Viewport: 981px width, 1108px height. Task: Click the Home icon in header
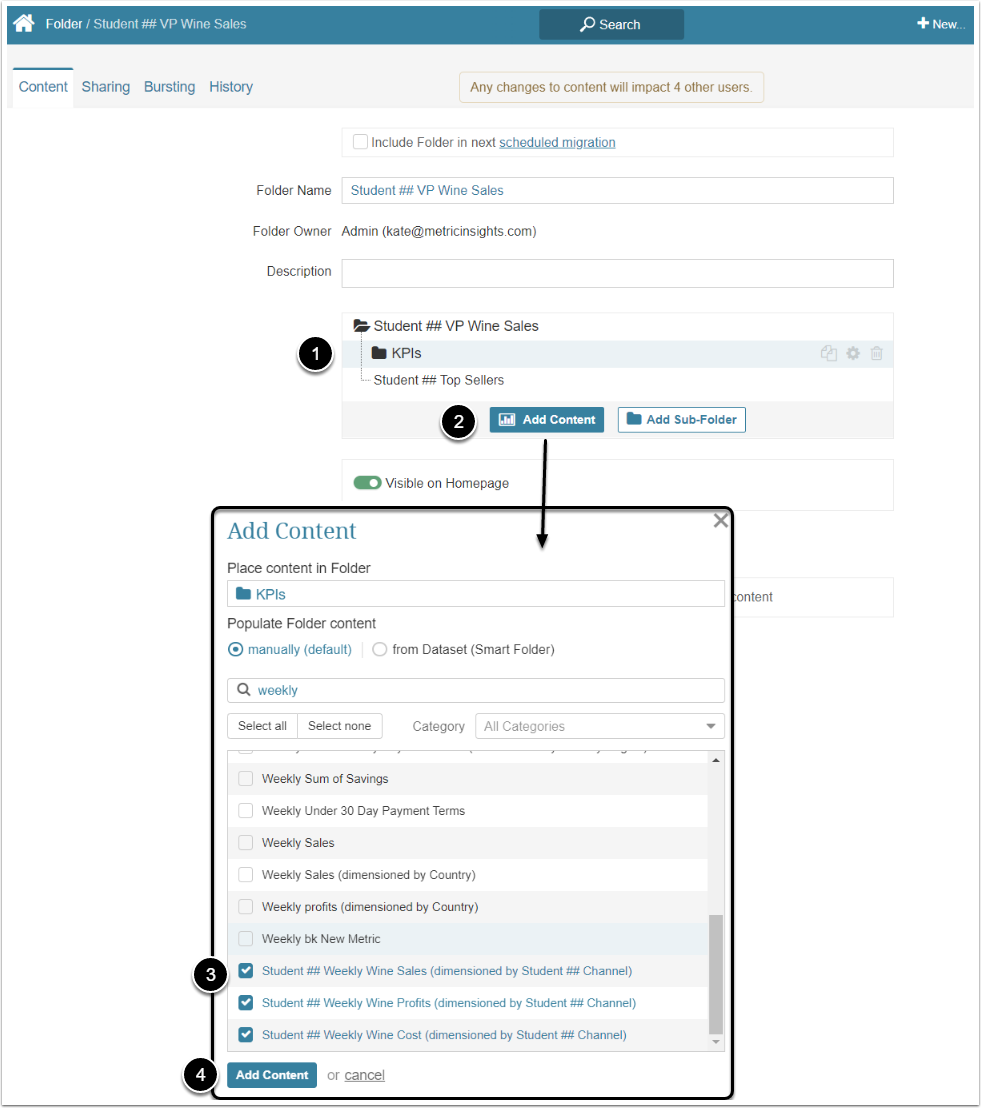coord(24,24)
